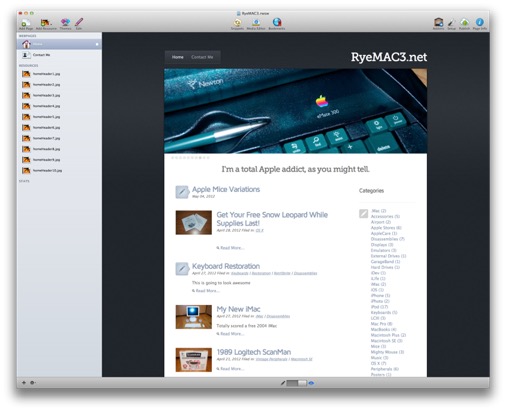Click the pencil icon beside Keyboard Restoration
The height and width of the screenshot is (411, 506).
point(182,269)
